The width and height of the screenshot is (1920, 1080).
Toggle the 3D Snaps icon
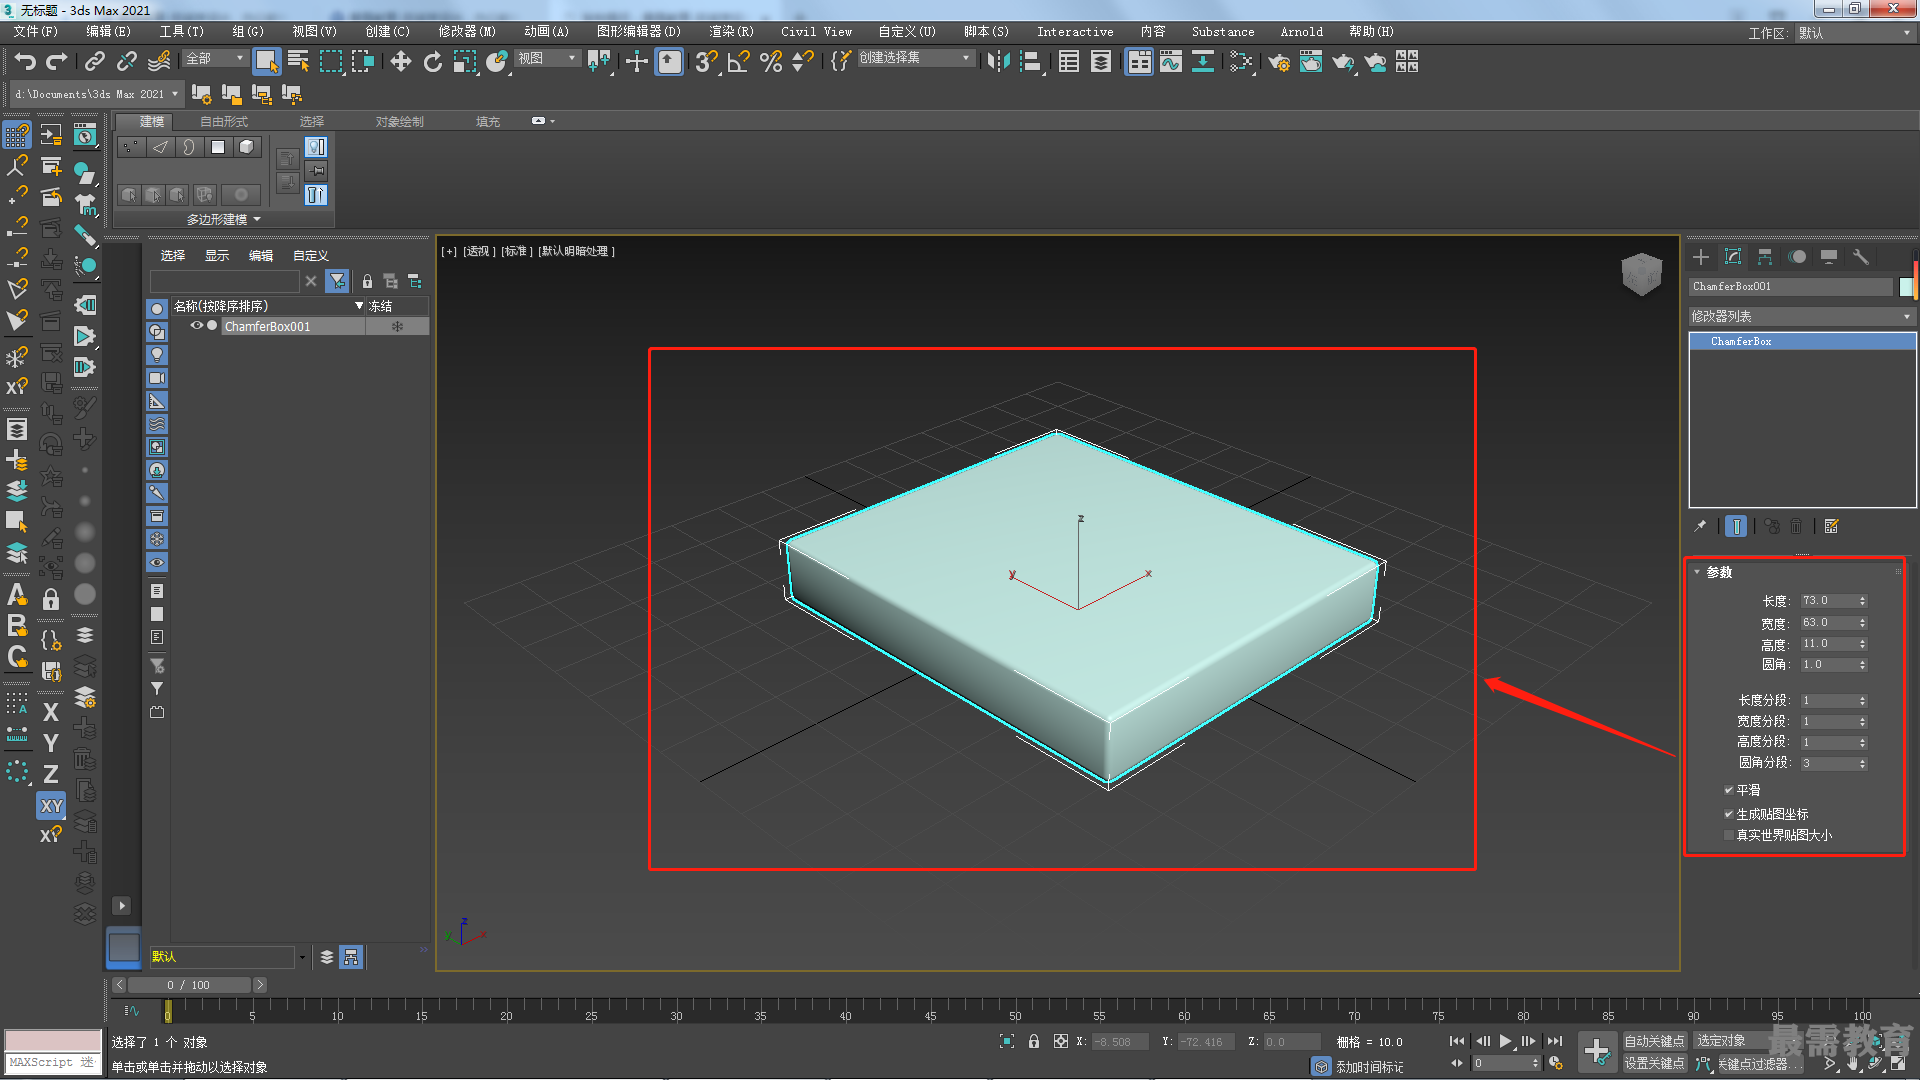point(707,62)
